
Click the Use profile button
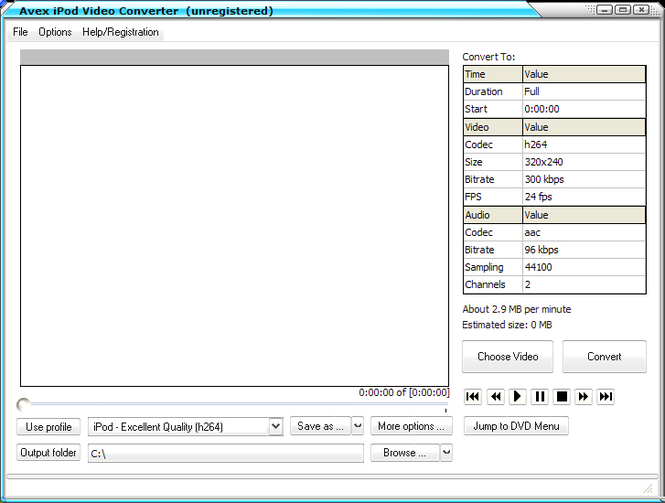coord(48,427)
